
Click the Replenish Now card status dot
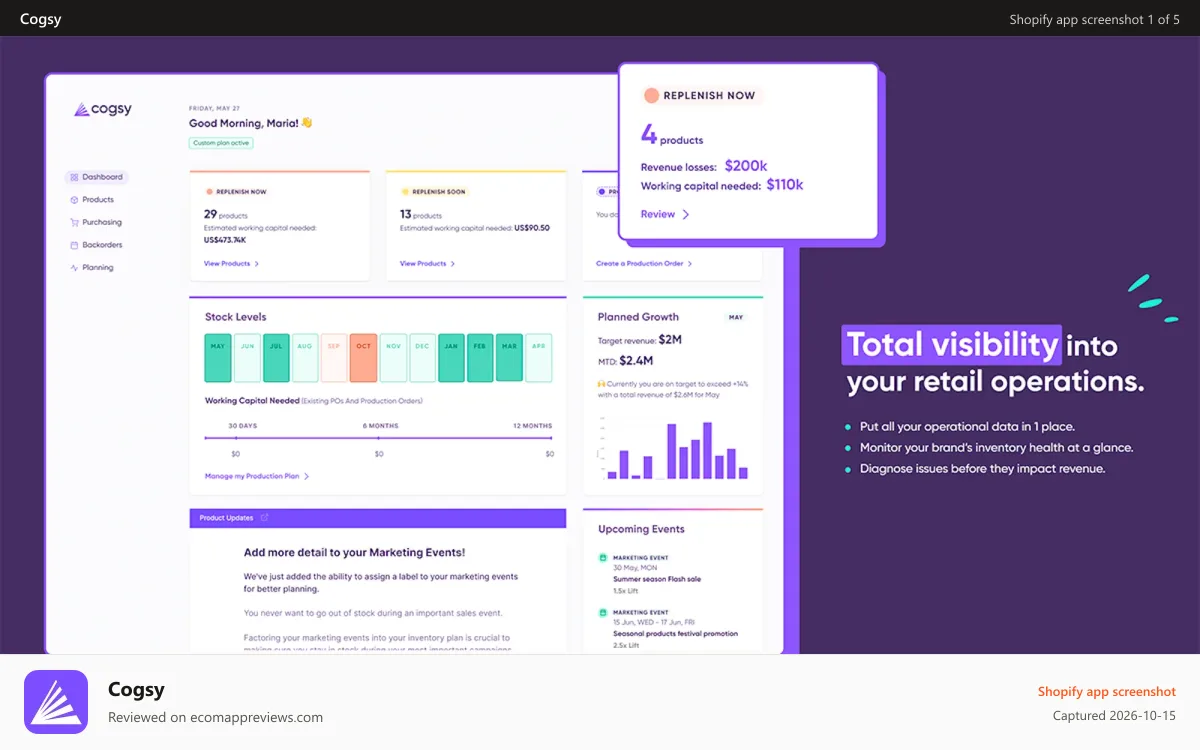209,192
